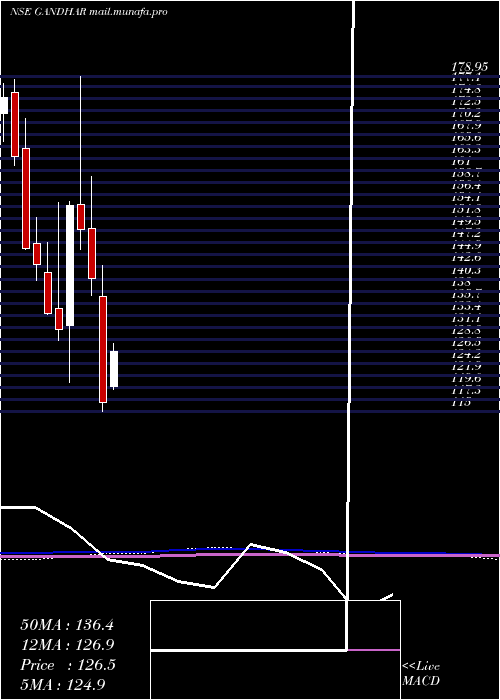Click the <<Live MACD label
The height and width of the screenshot is (700, 500).
coord(421,674)
